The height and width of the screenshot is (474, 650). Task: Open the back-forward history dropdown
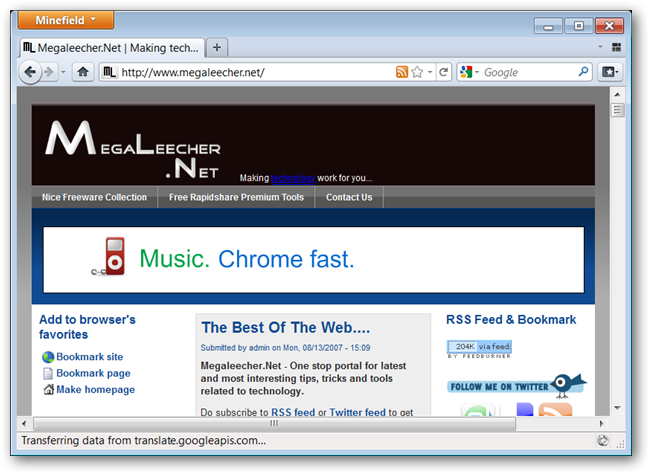[x=63, y=72]
